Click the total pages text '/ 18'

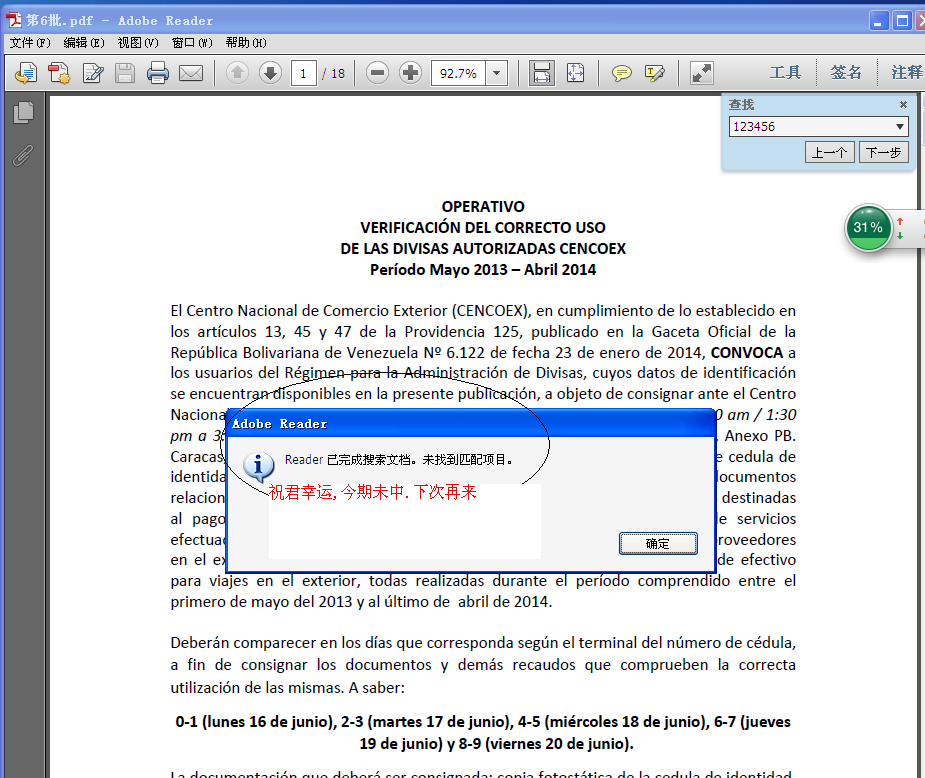(333, 74)
